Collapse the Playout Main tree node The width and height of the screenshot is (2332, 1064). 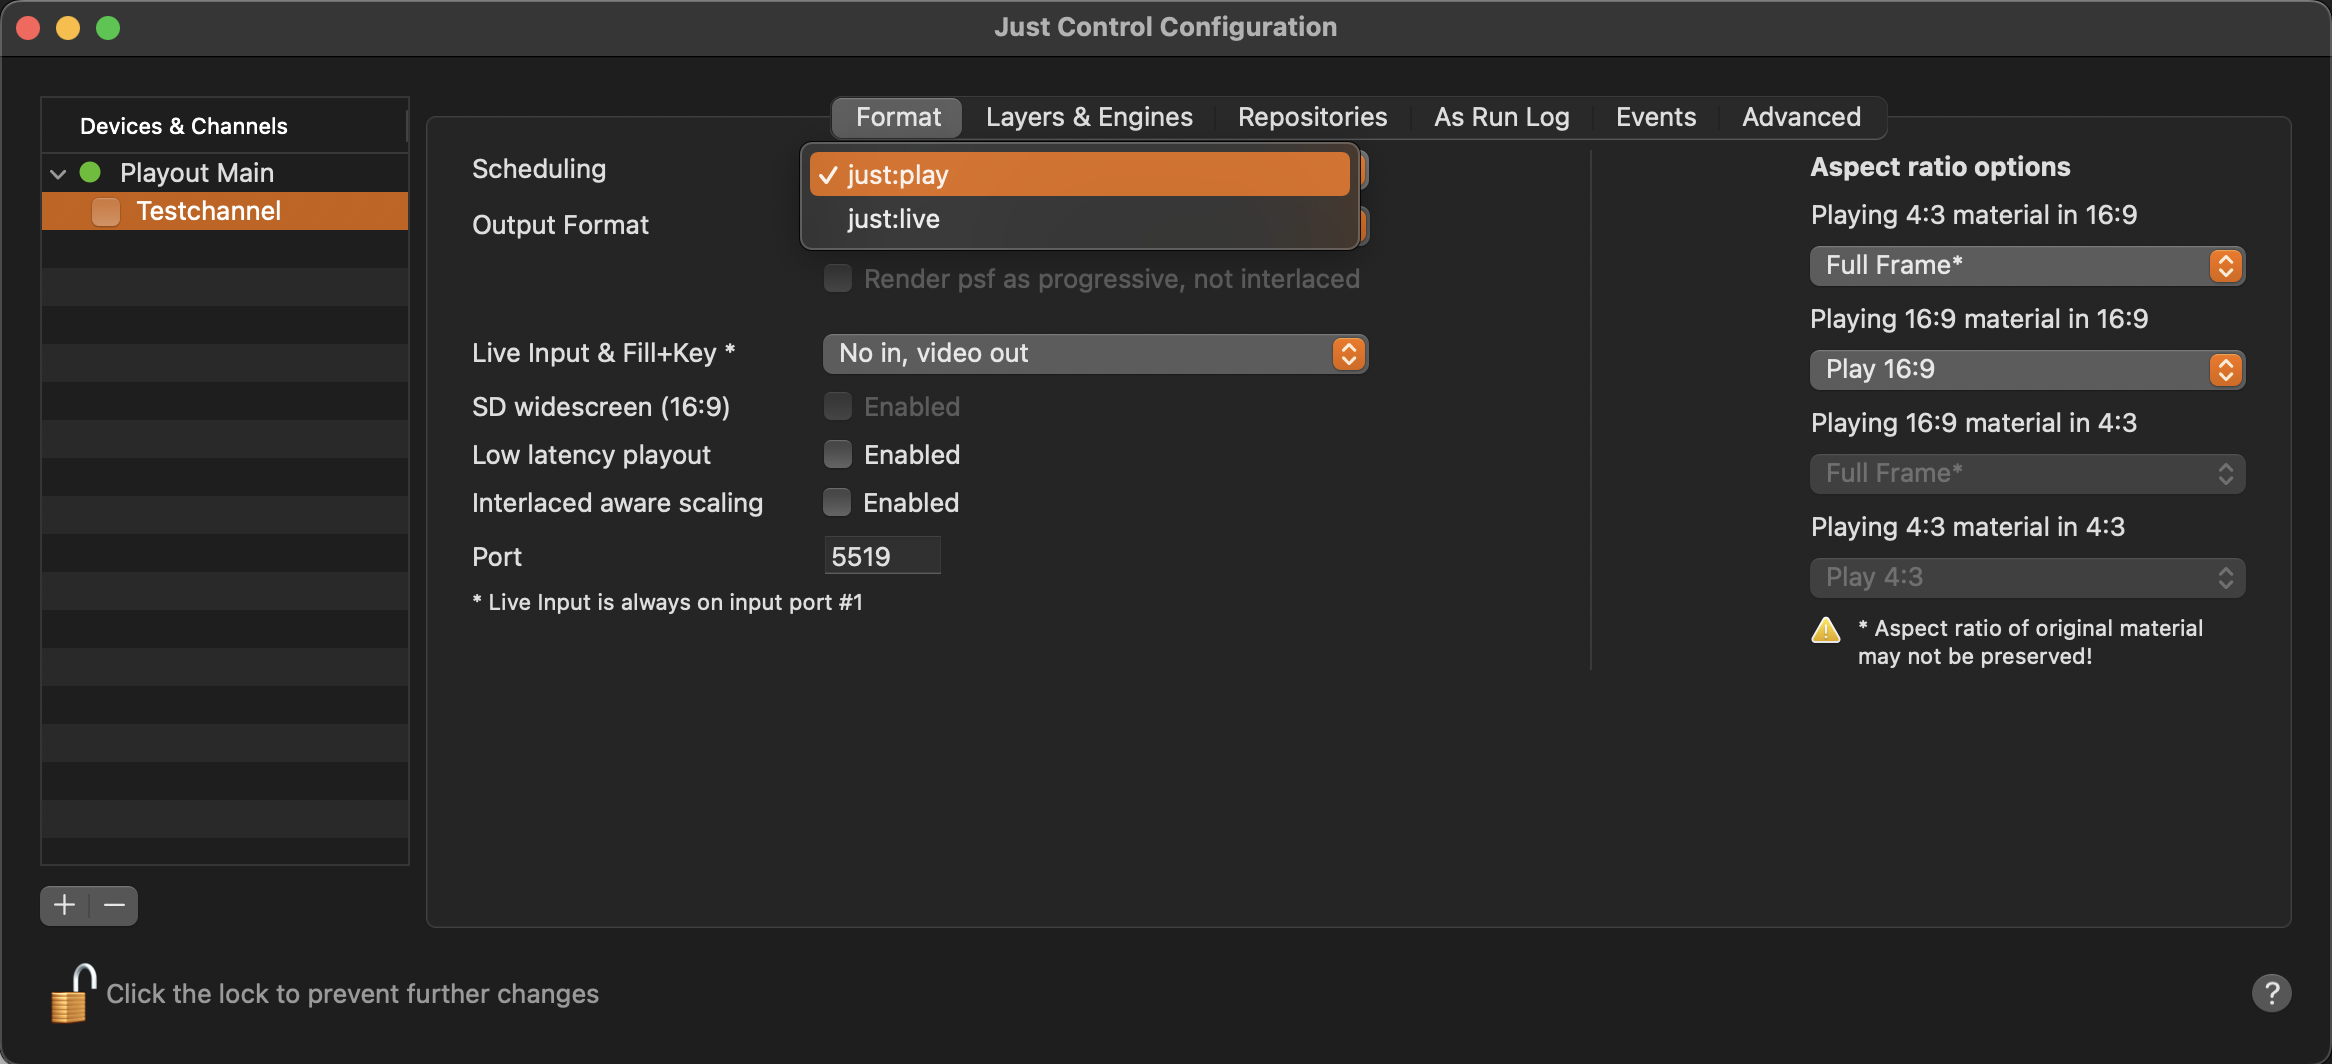(58, 173)
